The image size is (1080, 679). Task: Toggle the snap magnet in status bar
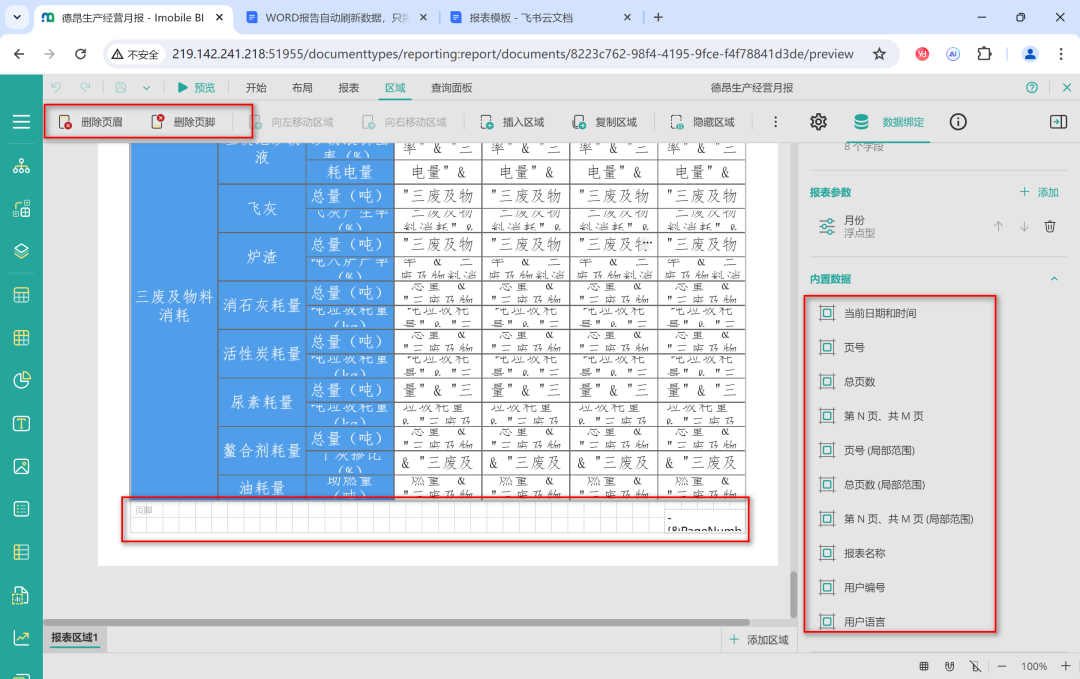click(x=948, y=666)
